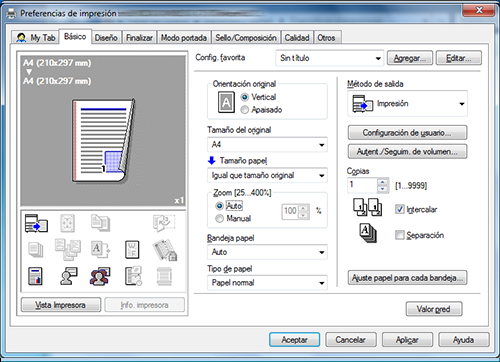The width and height of the screenshot is (500, 362).
Task: Click the offset stack icon beside Separación
Action: pos(368,233)
